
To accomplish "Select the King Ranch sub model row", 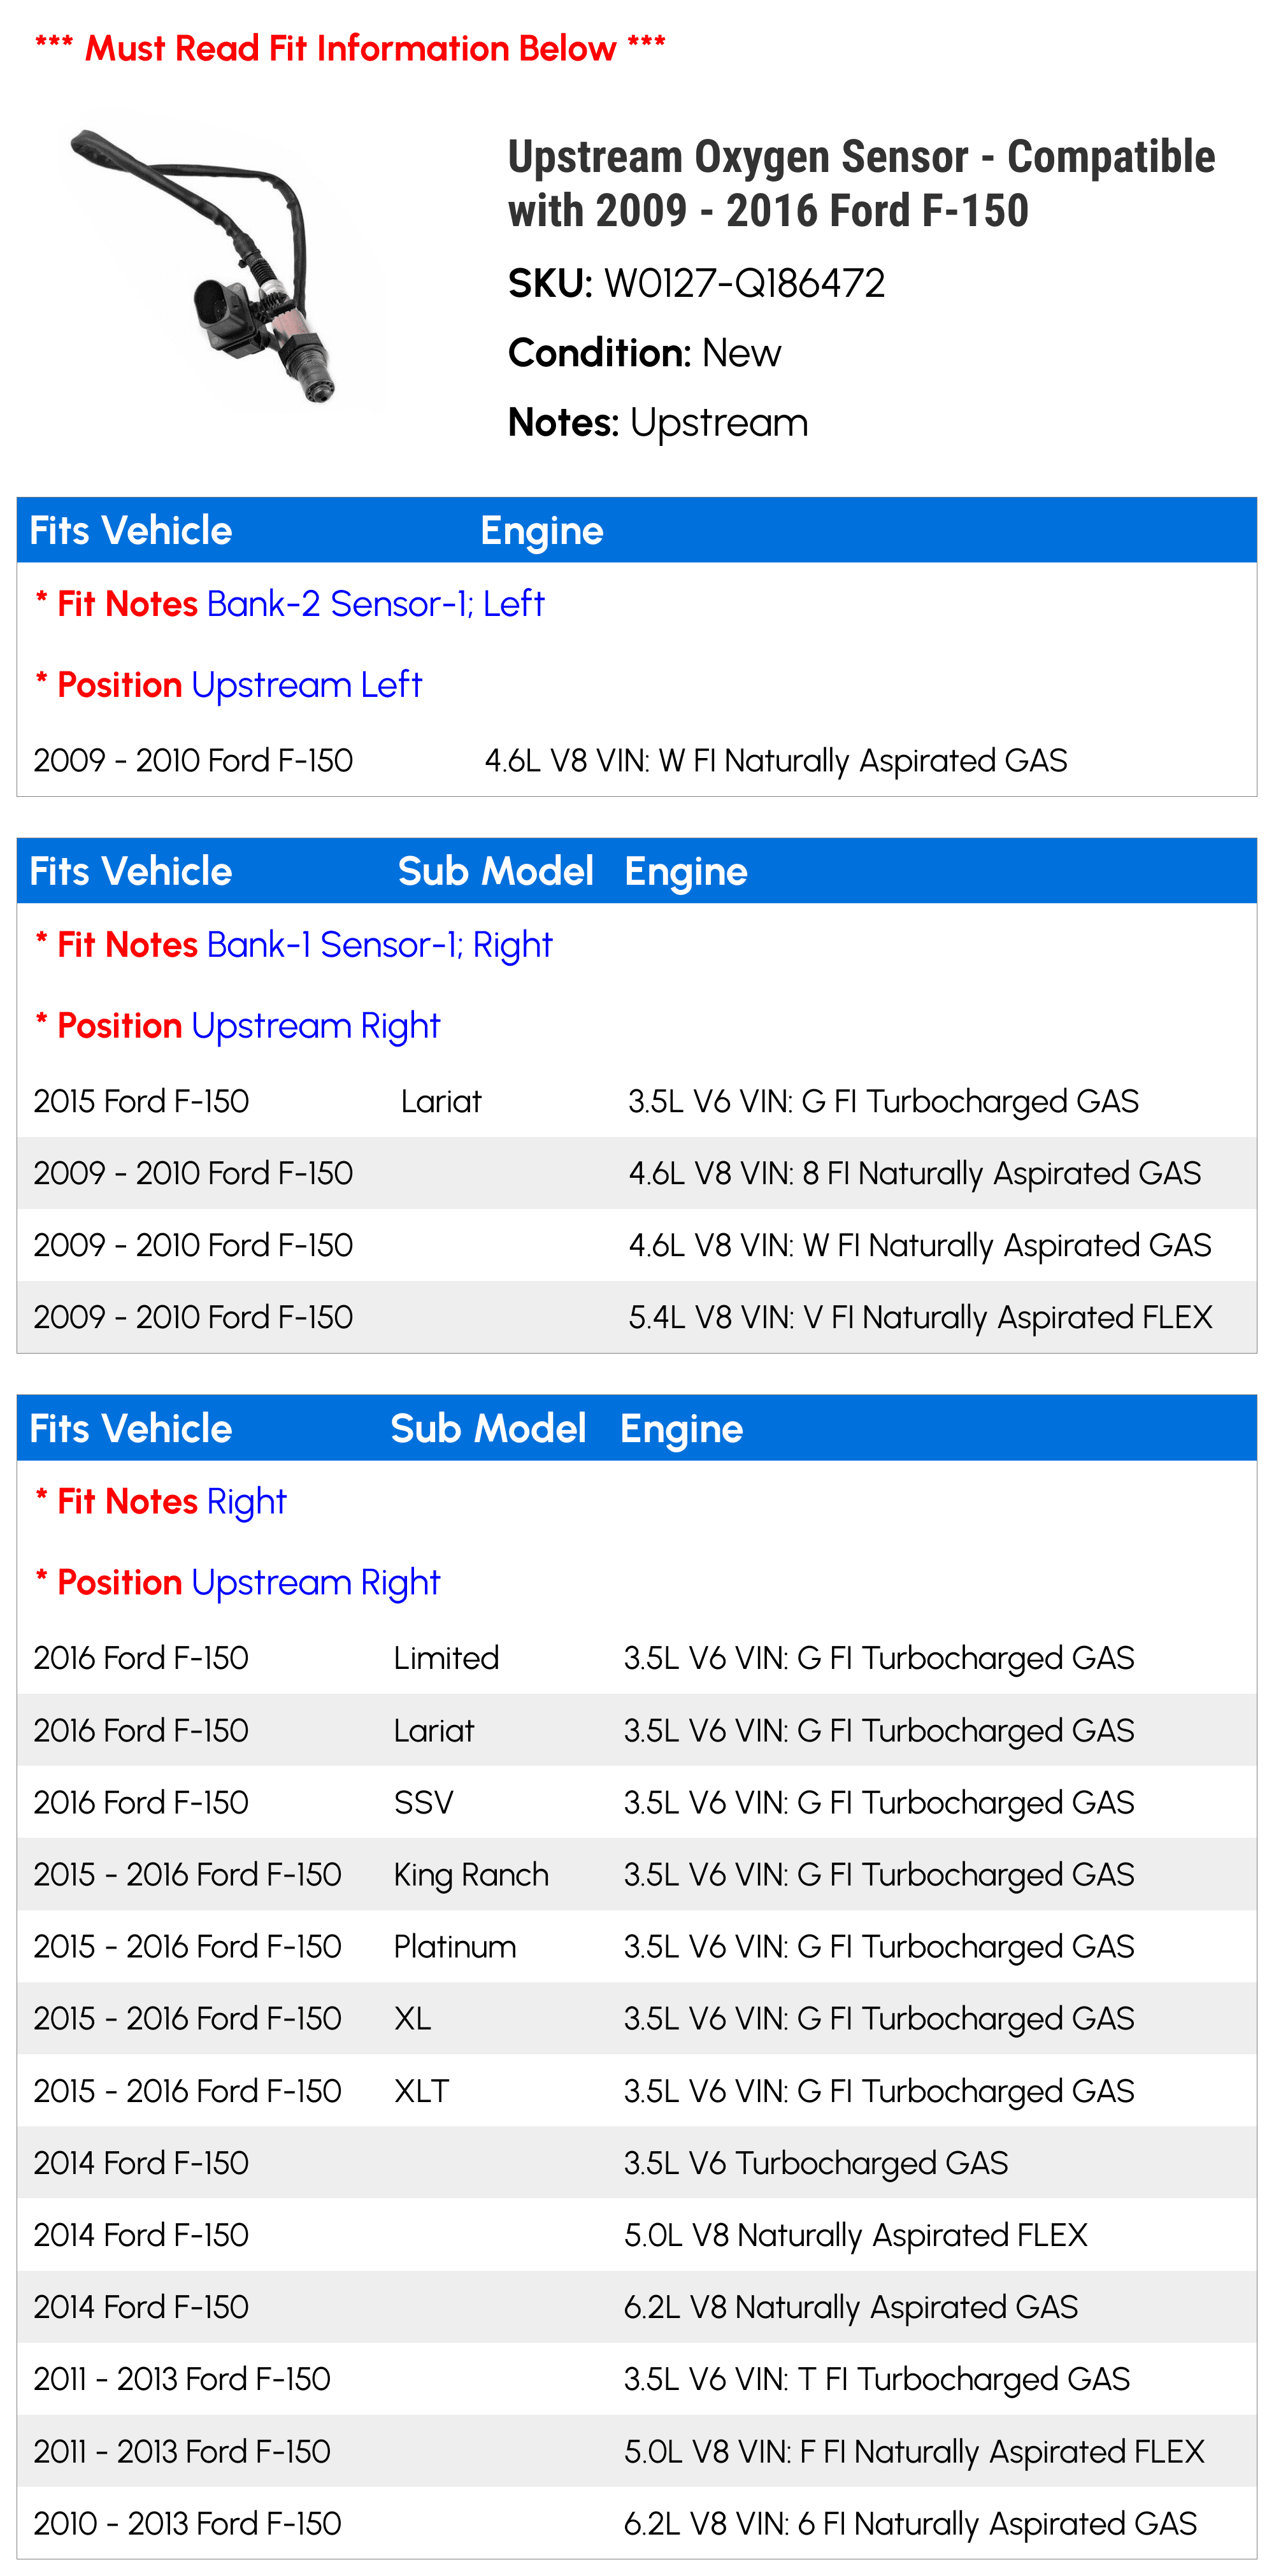I will click(x=637, y=1874).
